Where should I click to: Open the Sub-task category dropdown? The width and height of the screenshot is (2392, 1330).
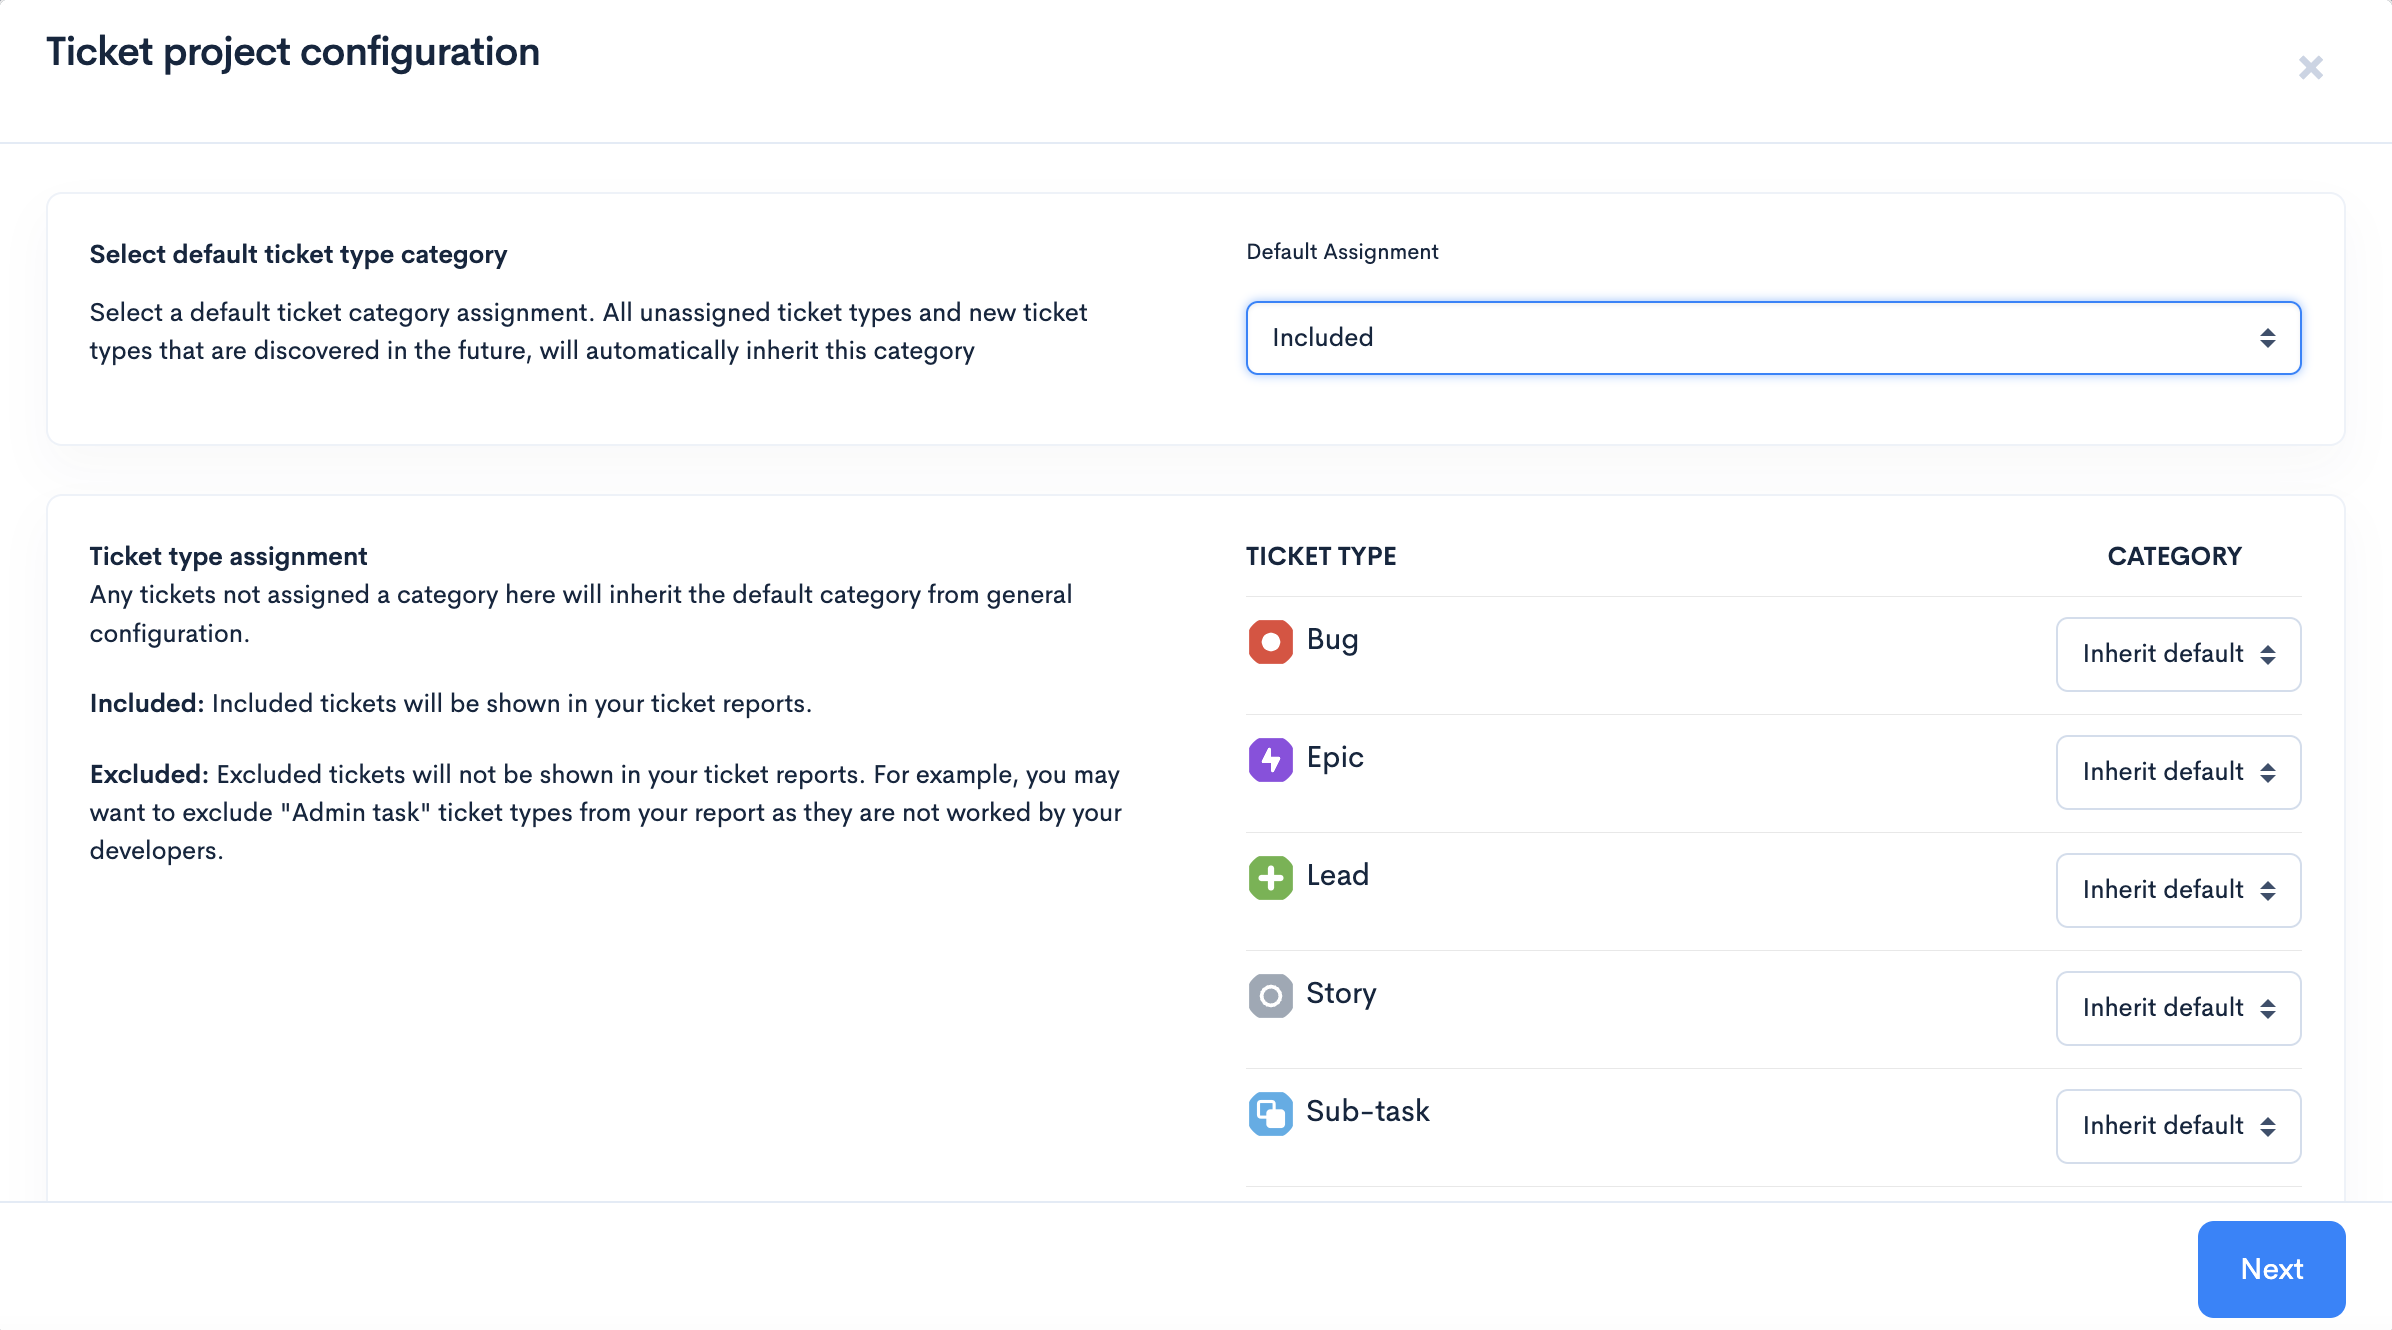click(2178, 1126)
